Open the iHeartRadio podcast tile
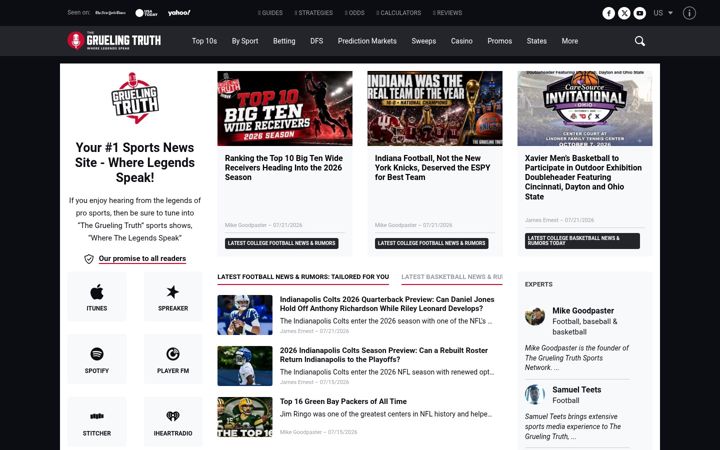 pyautogui.click(x=173, y=422)
